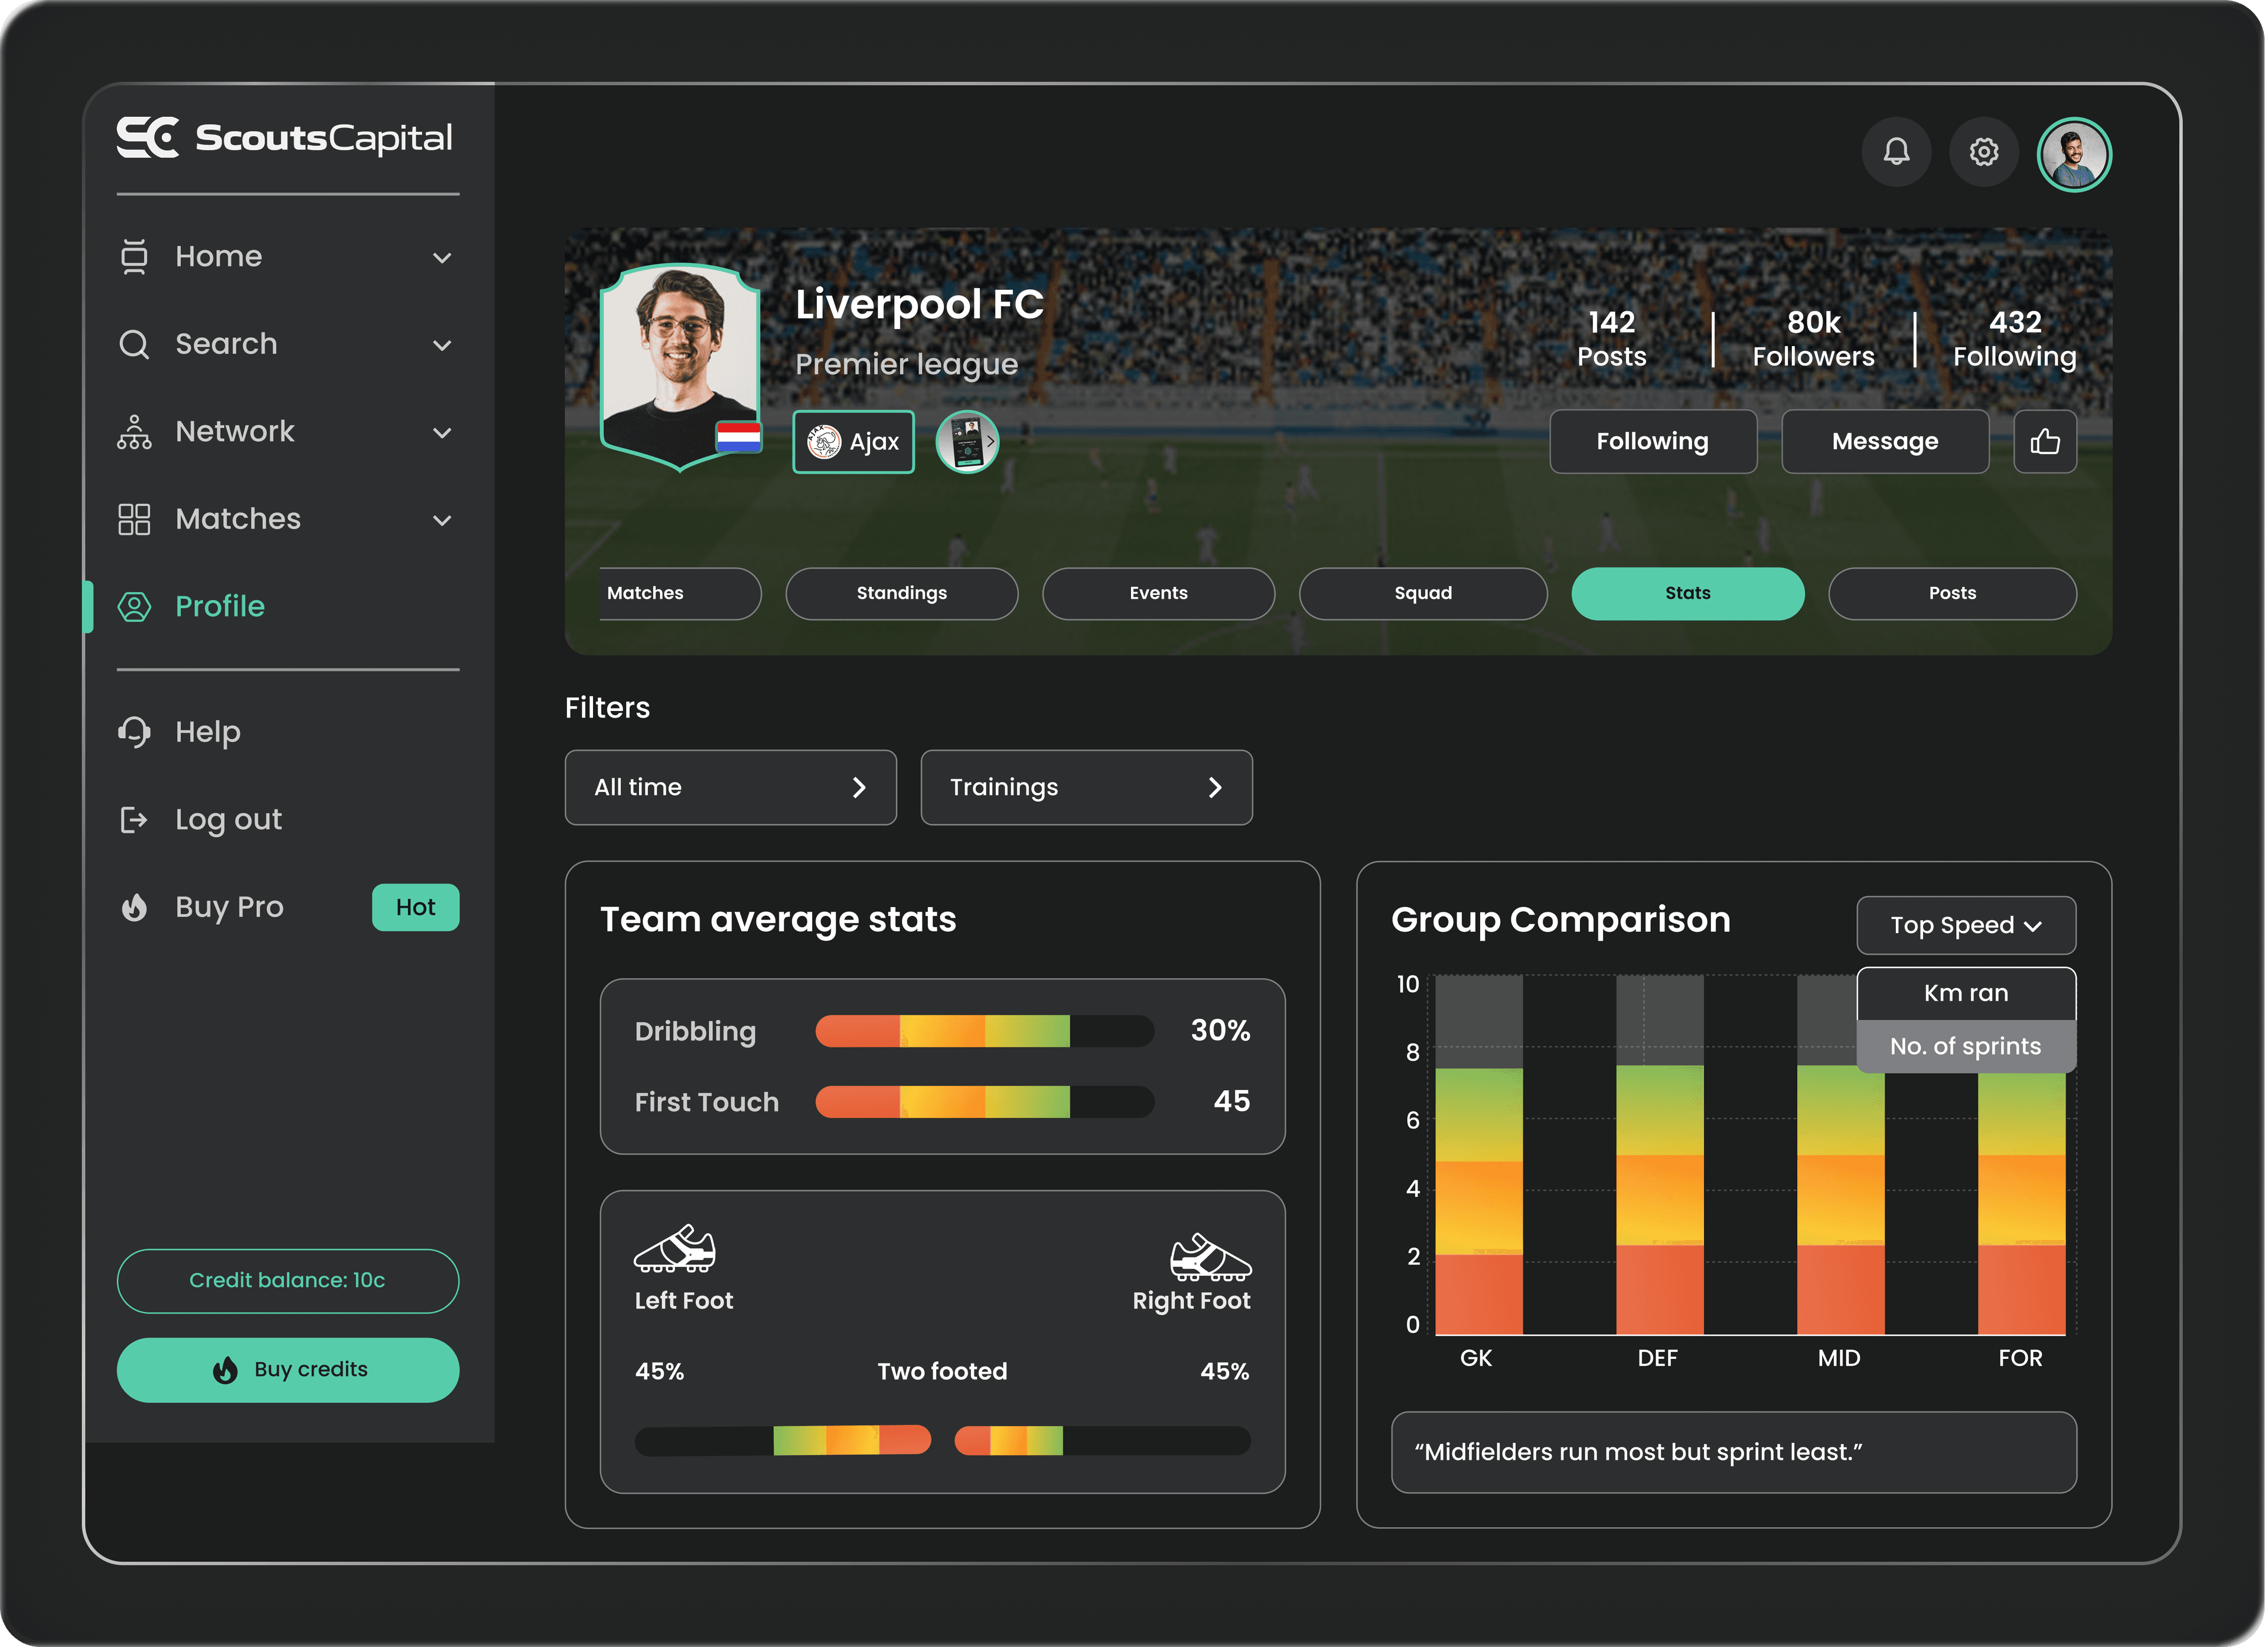
Task: Click the Liverpool FC title
Action: tap(919, 304)
